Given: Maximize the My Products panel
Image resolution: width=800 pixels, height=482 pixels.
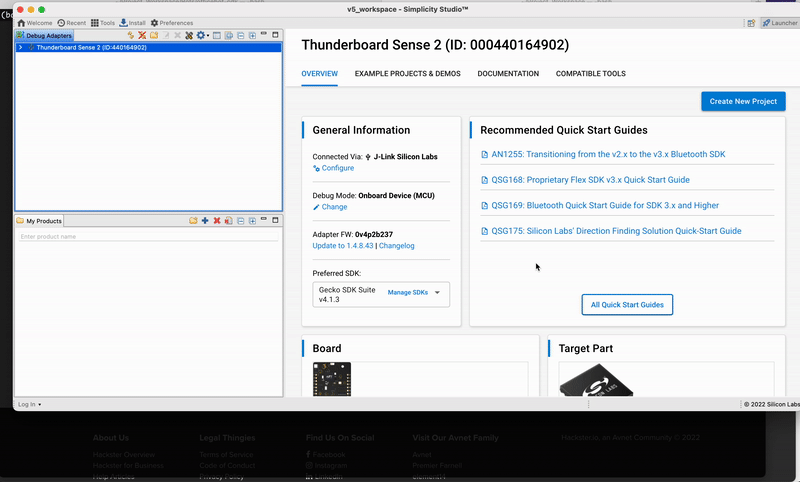Looking at the screenshot, I should [x=276, y=220].
